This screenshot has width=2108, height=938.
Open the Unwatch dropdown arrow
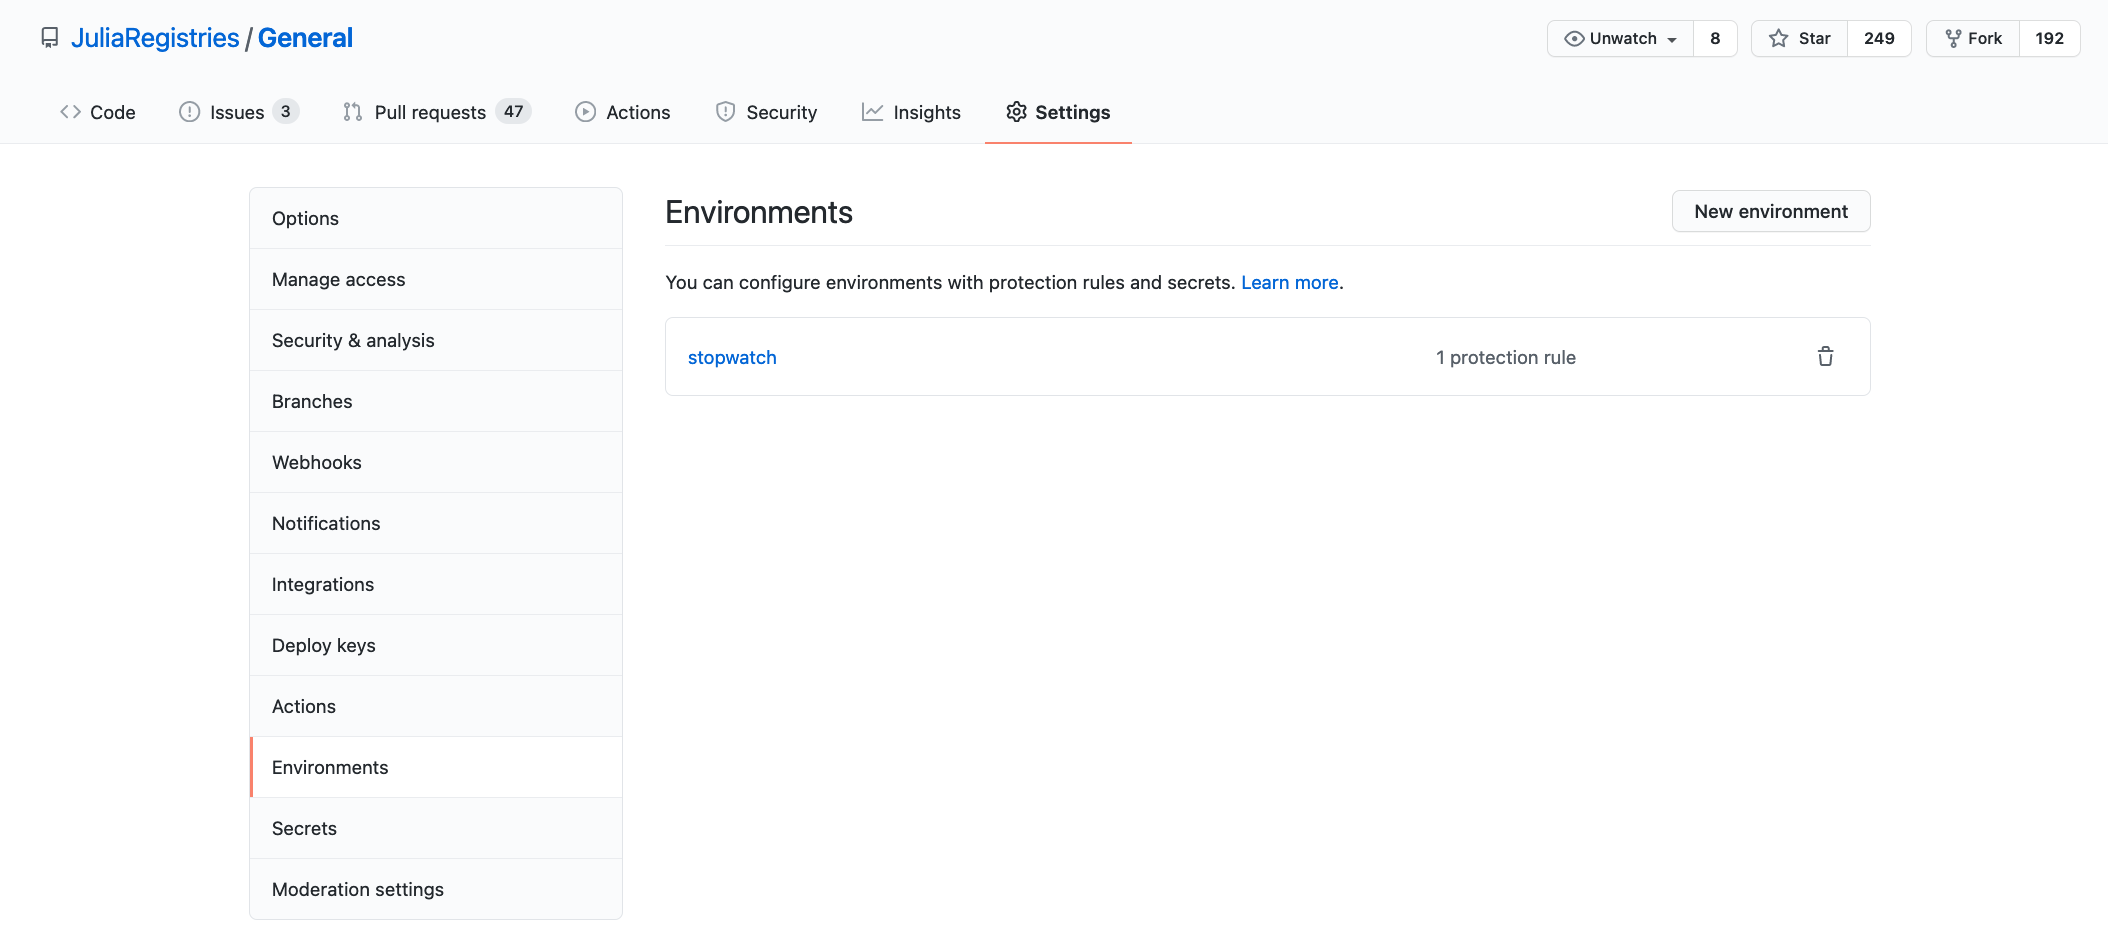(1673, 39)
